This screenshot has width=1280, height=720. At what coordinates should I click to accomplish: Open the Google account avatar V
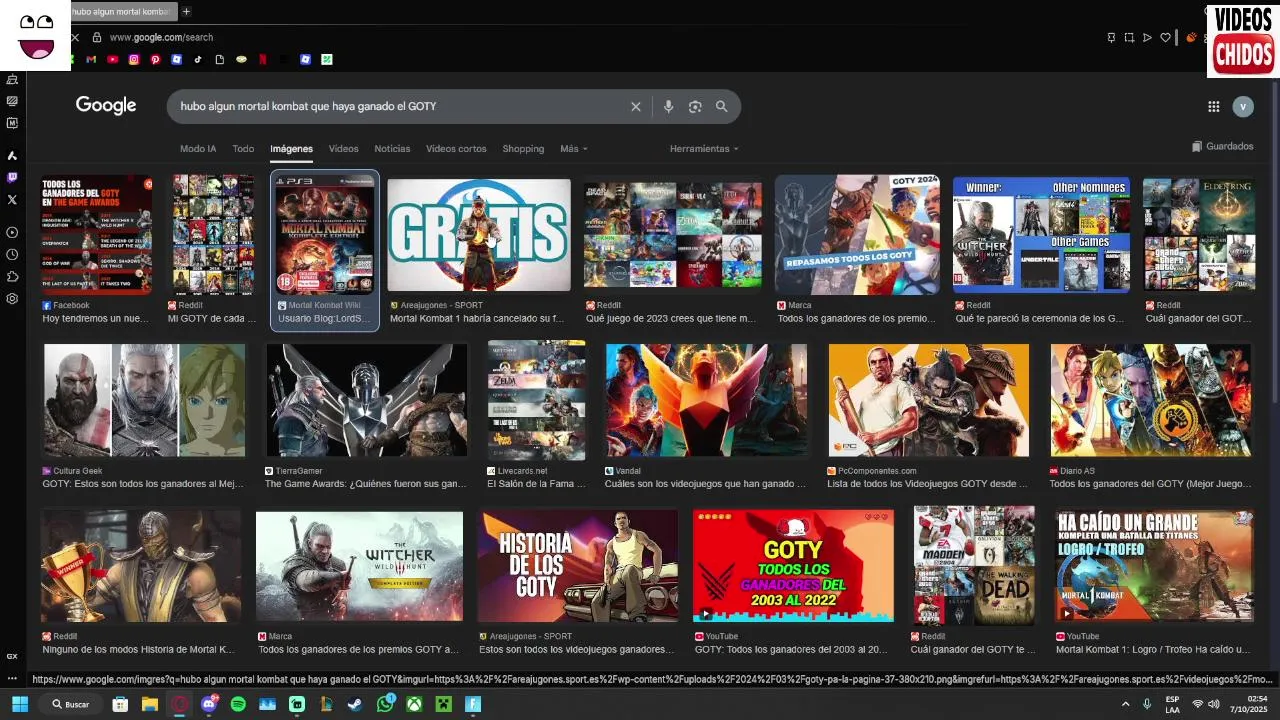click(x=1243, y=106)
